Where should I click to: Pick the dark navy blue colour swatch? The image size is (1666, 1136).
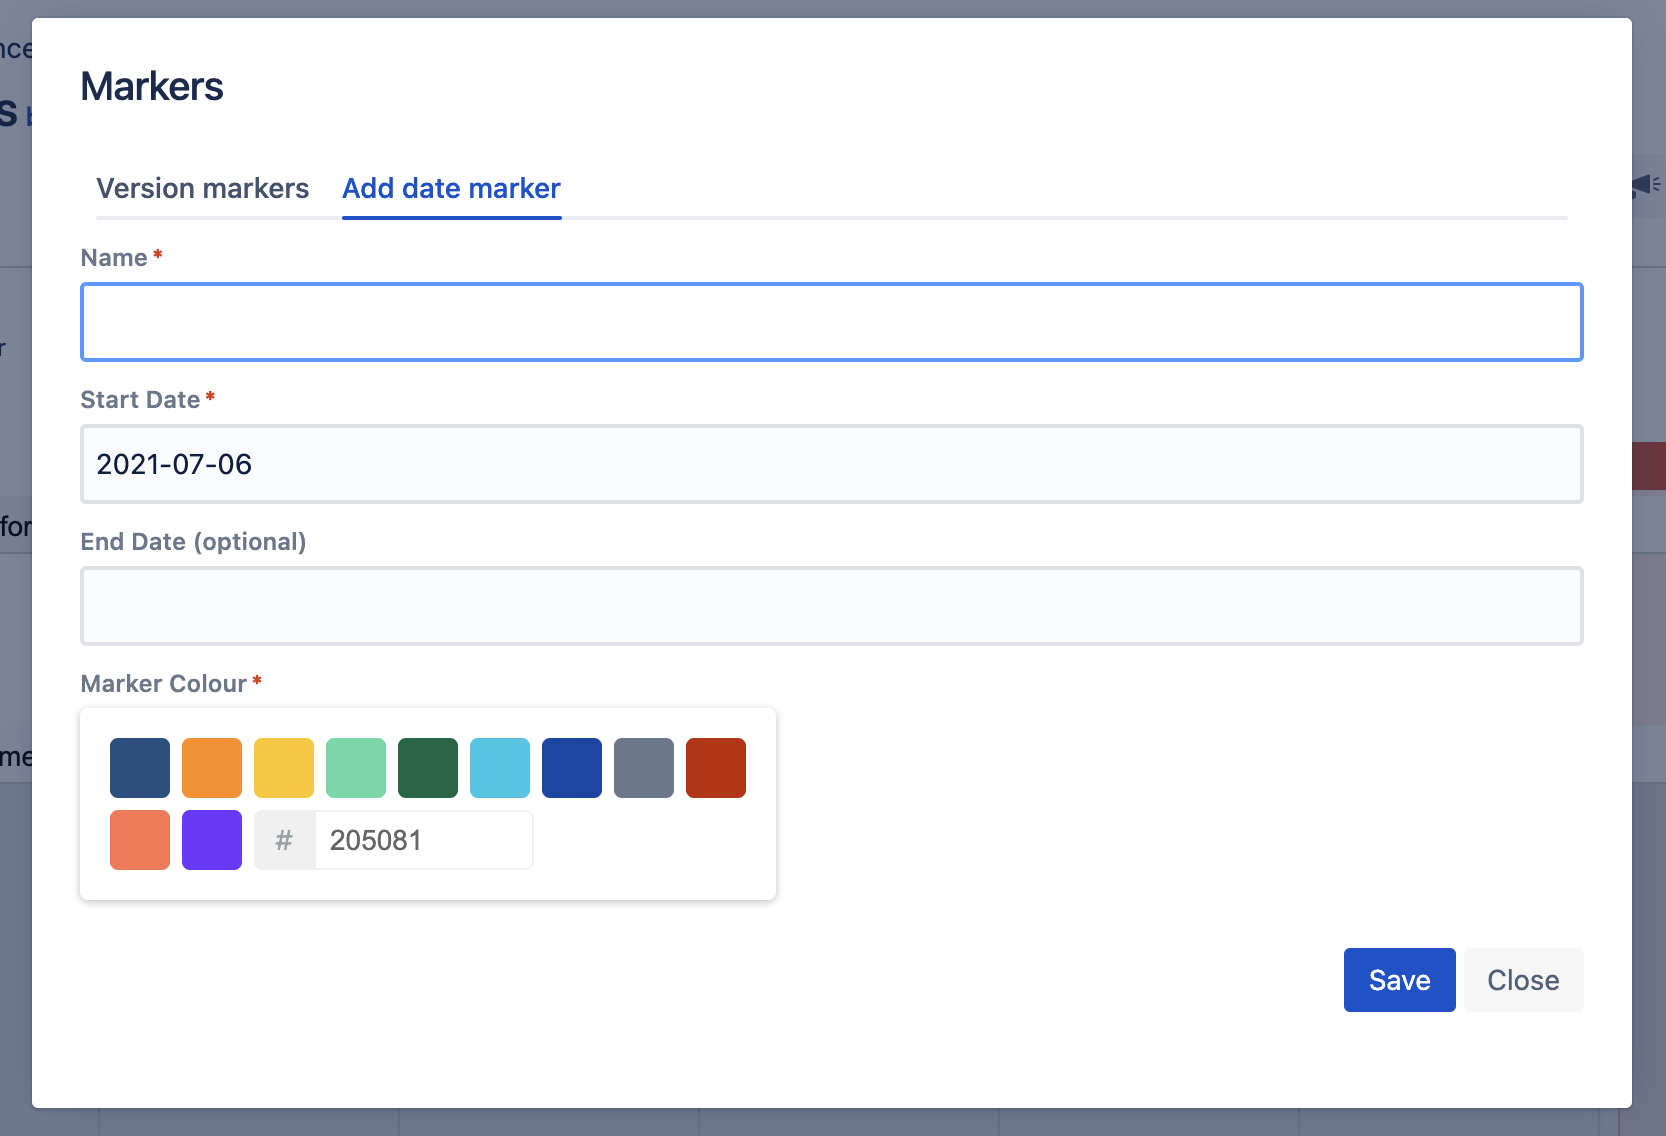pos(140,768)
